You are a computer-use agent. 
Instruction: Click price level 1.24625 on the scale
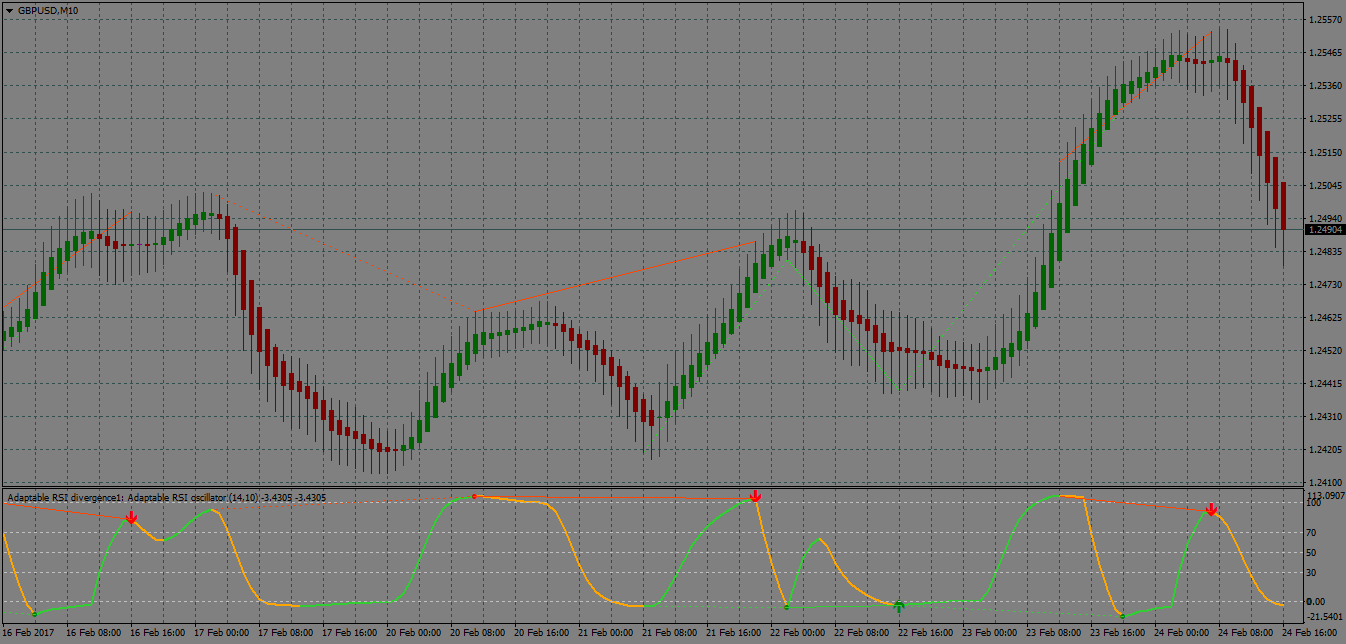click(x=1325, y=318)
